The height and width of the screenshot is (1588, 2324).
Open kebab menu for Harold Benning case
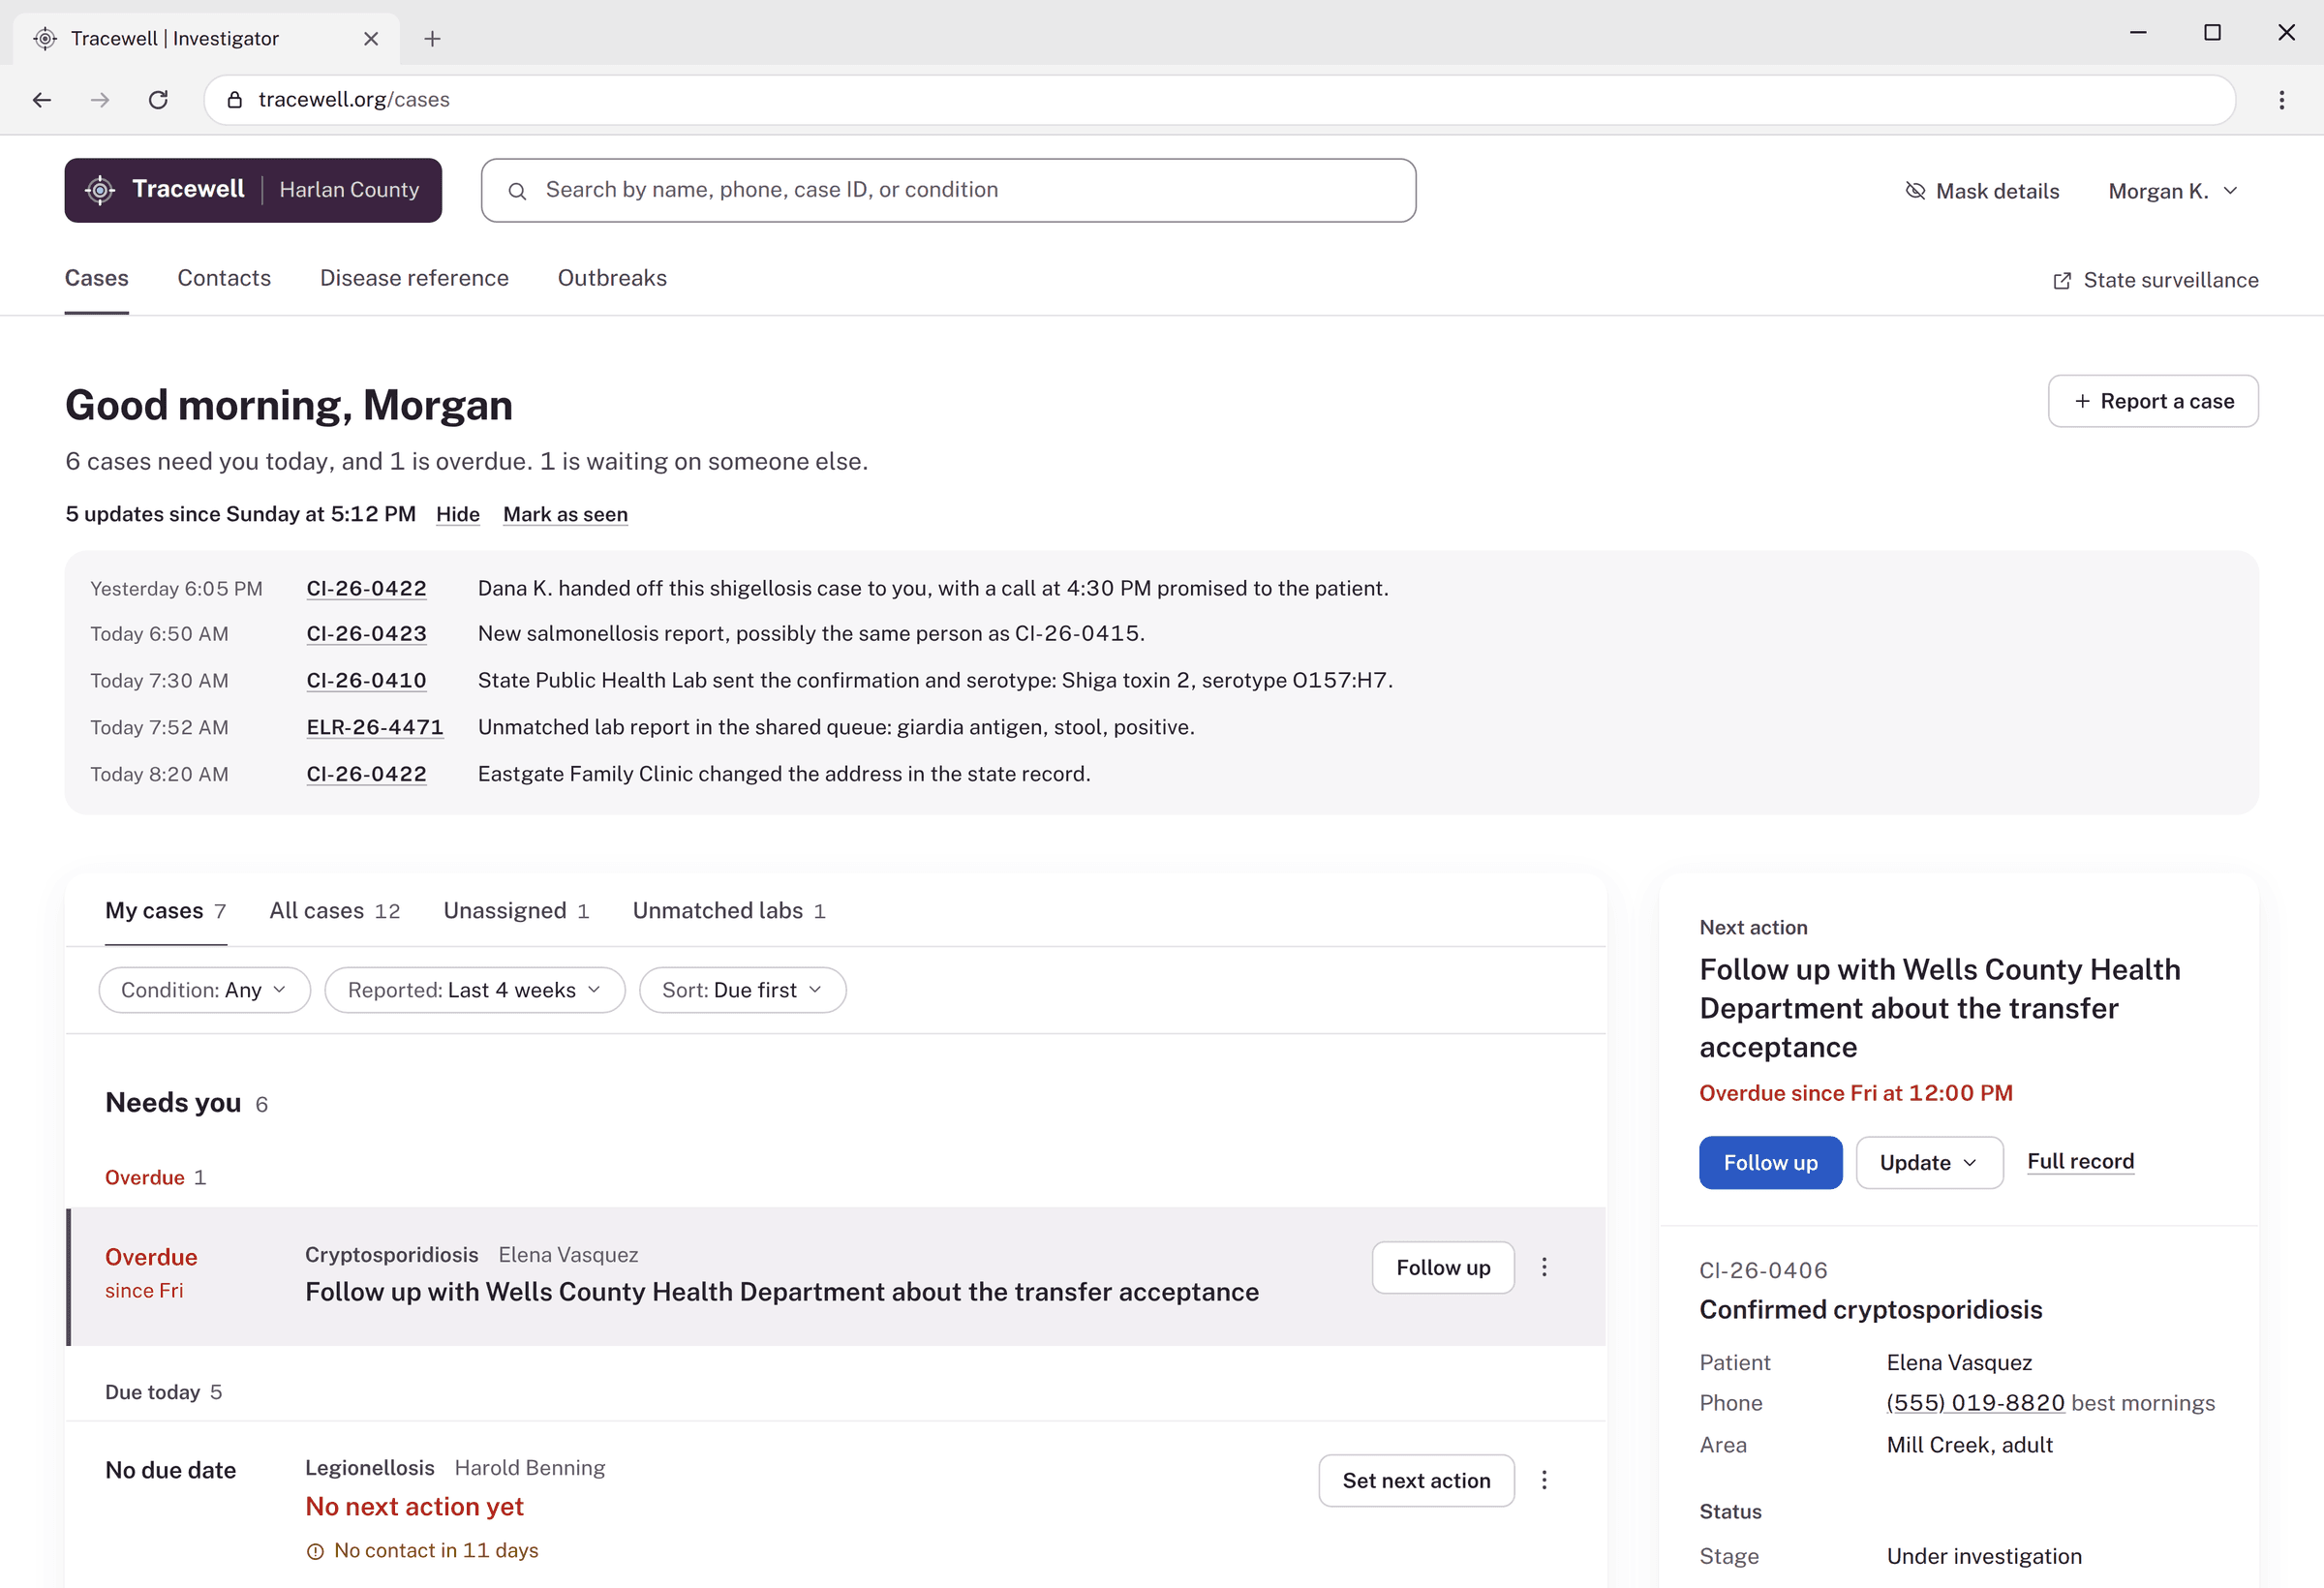click(1544, 1480)
